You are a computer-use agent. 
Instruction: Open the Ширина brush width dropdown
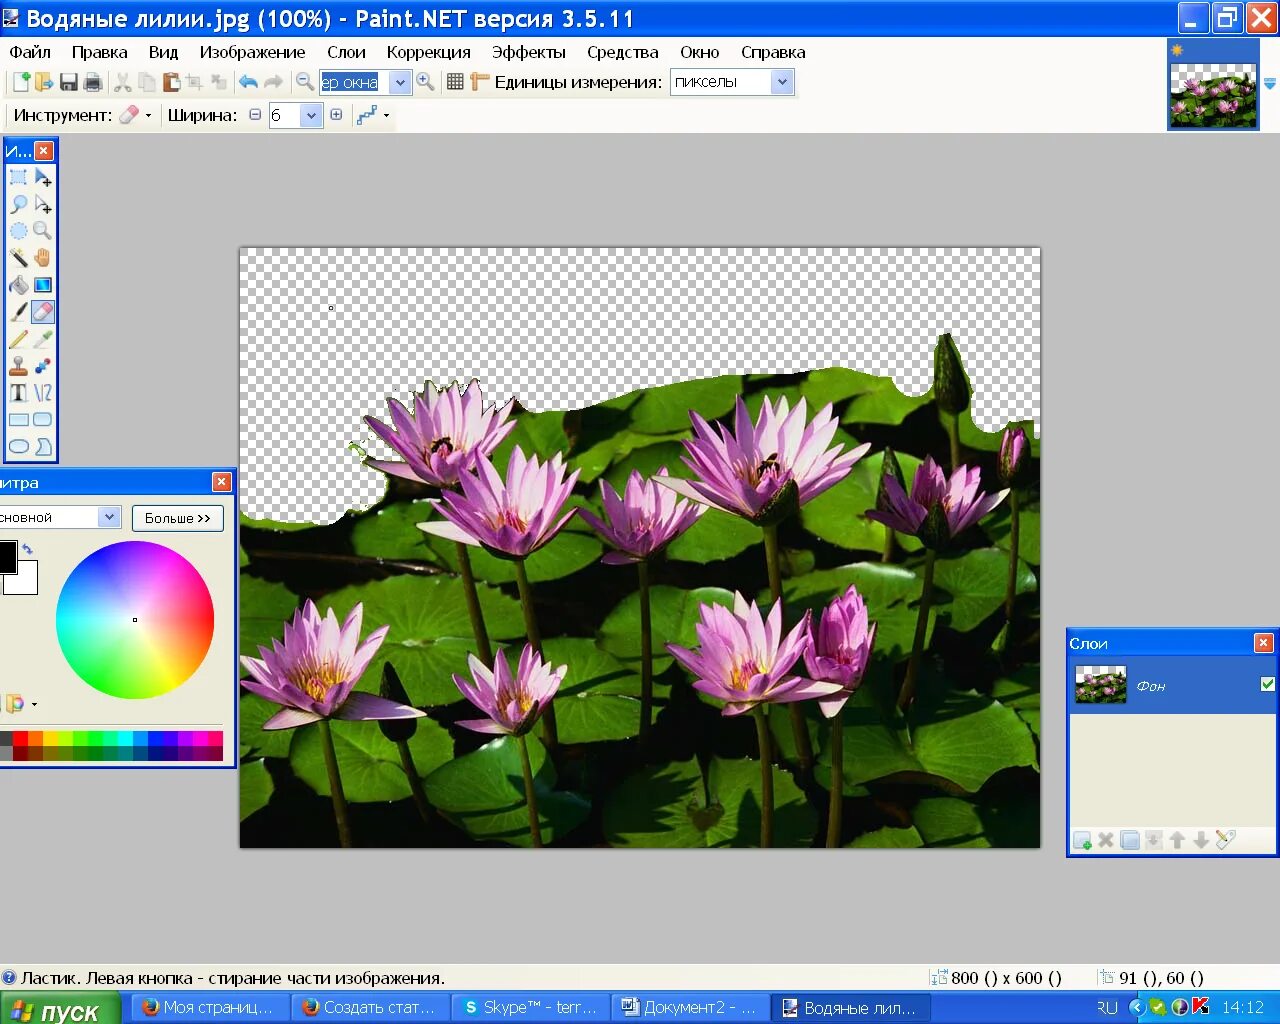311,115
